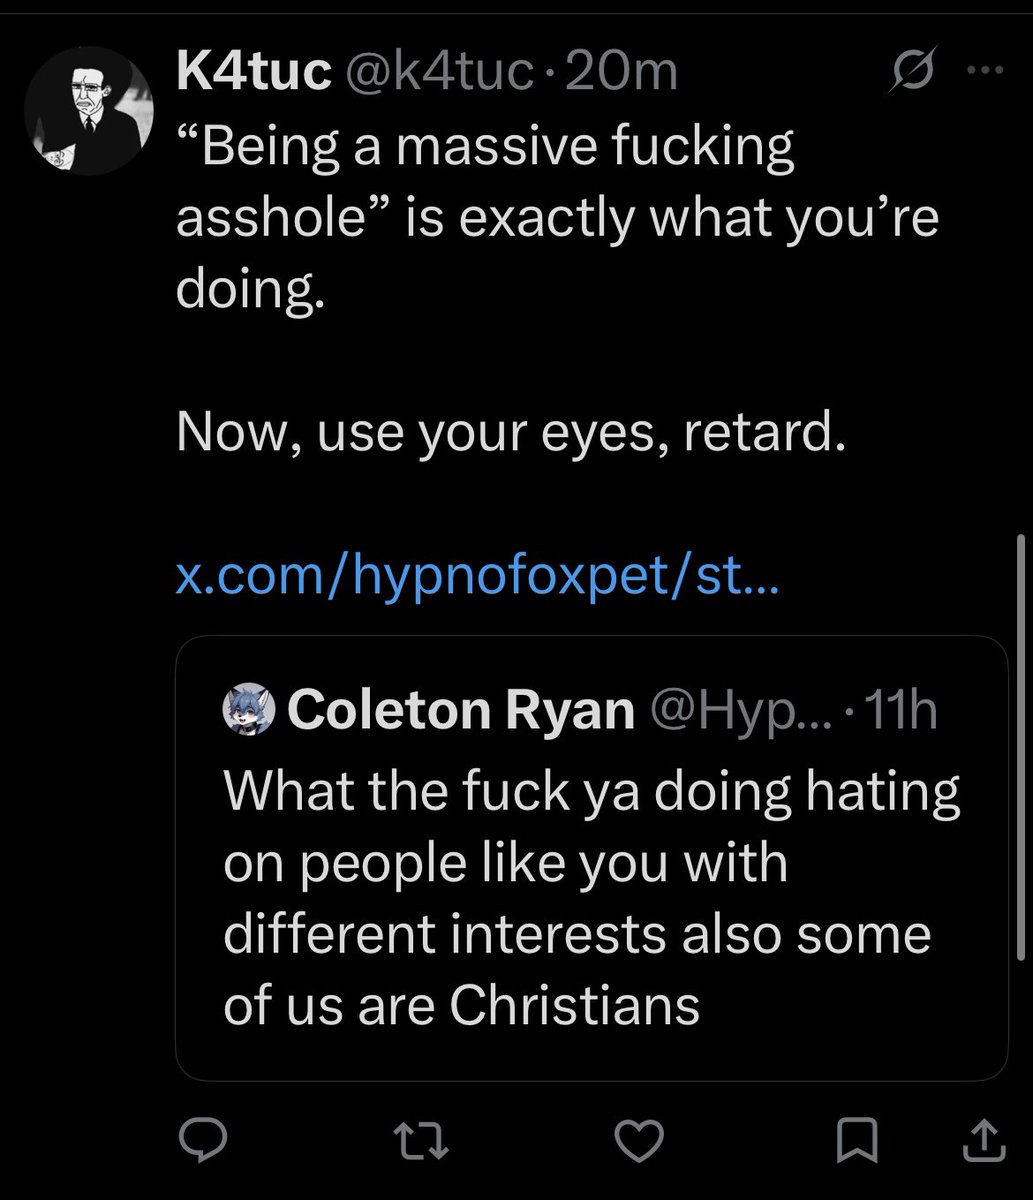Open the main tweet text 'Now, use your eyes'
The height and width of the screenshot is (1200, 1033).
pos(511,435)
